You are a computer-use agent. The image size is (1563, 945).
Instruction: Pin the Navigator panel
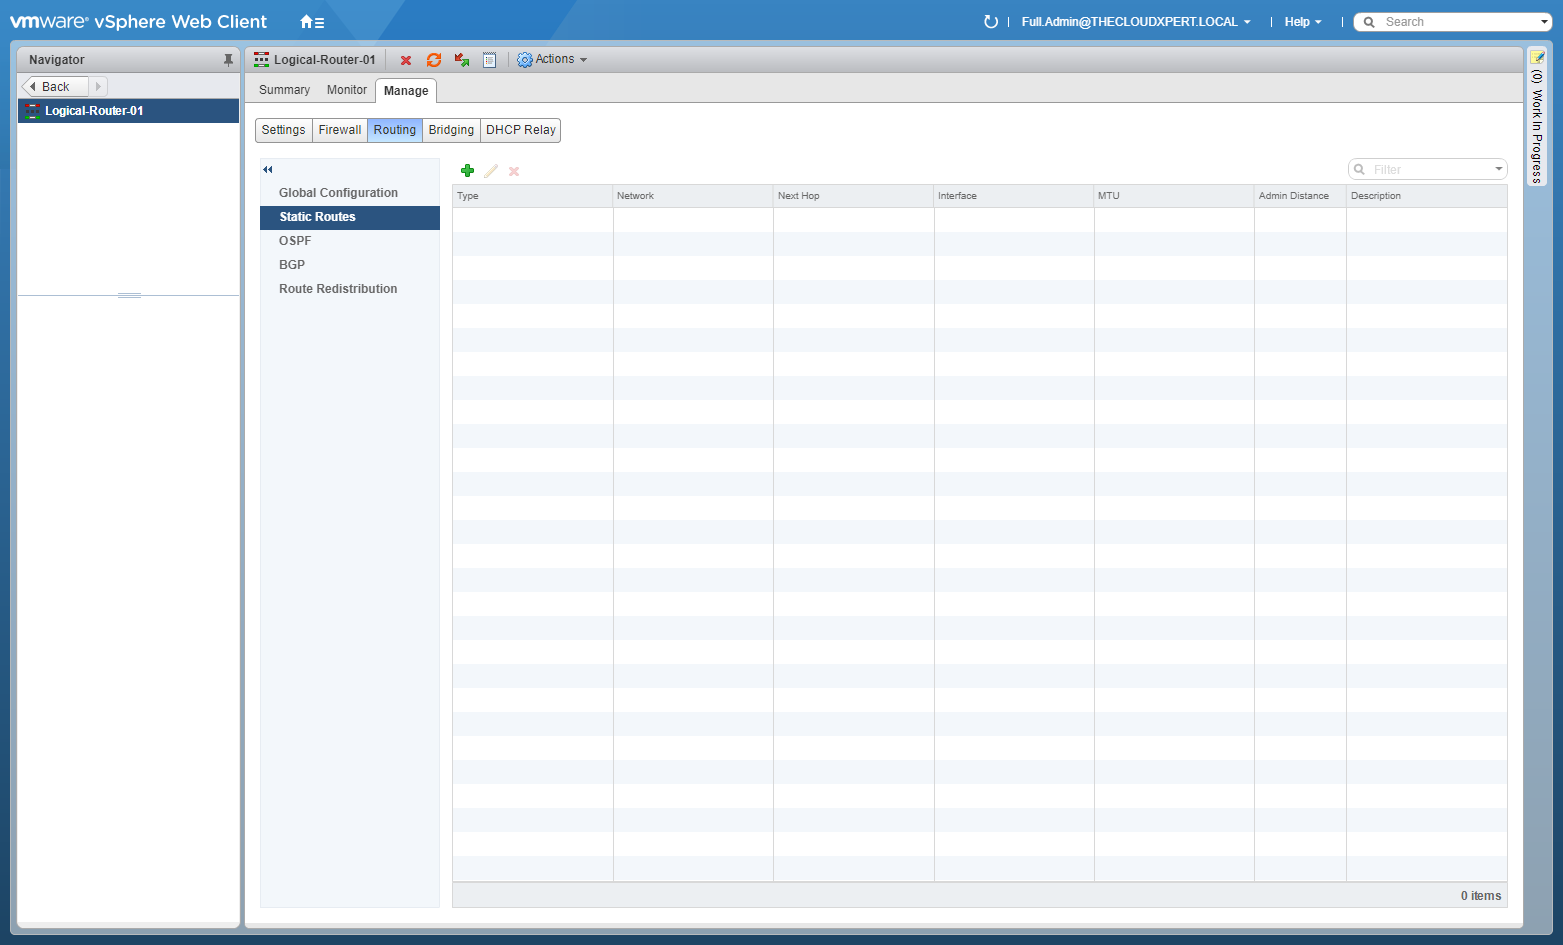pyautogui.click(x=228, y=60)
